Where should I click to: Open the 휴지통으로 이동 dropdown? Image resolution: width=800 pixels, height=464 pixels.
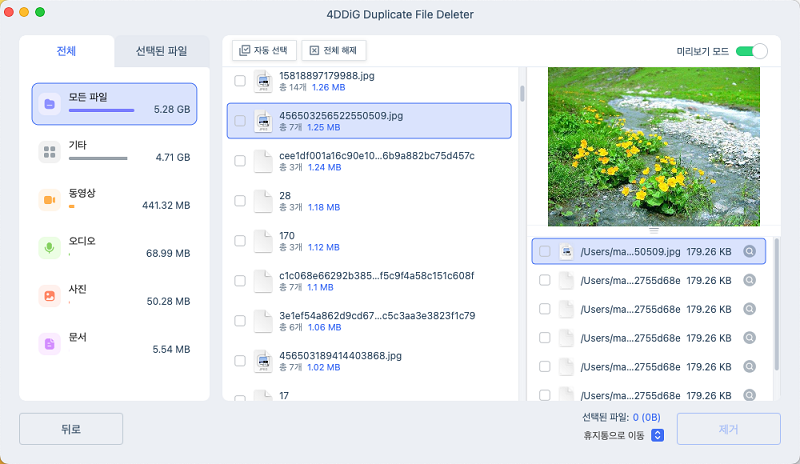pyautogui.click(x=658, y=435)
